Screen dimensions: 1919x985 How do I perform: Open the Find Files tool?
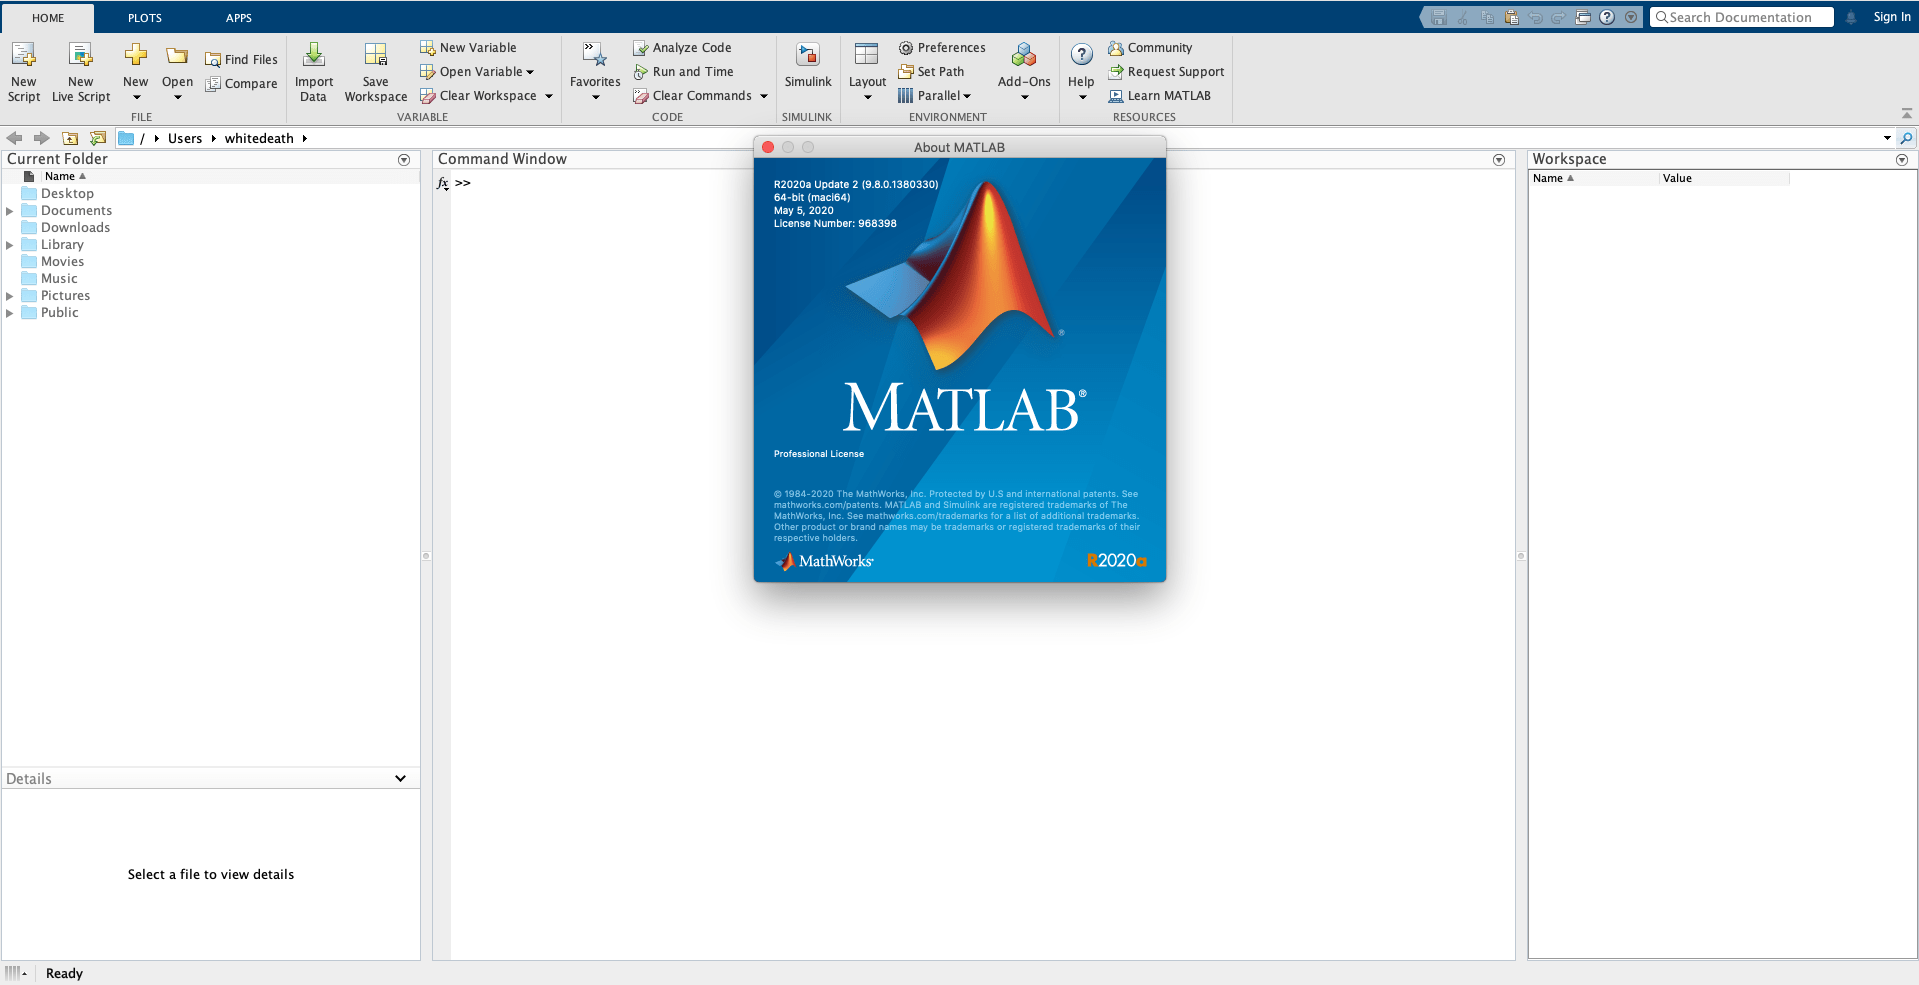pyautogui.click(x=241, y=59)
